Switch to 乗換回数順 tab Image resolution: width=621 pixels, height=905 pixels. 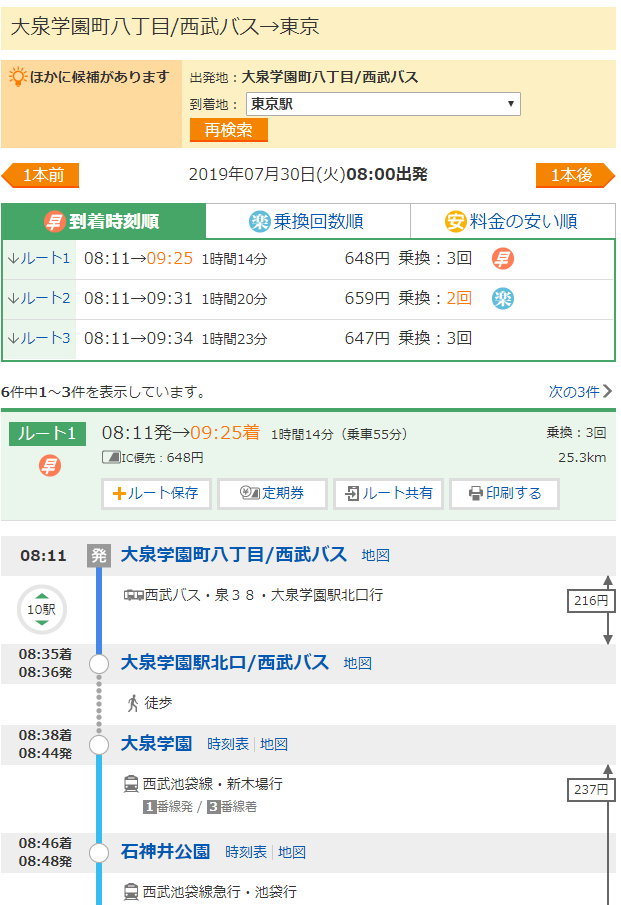pos(308,221)
